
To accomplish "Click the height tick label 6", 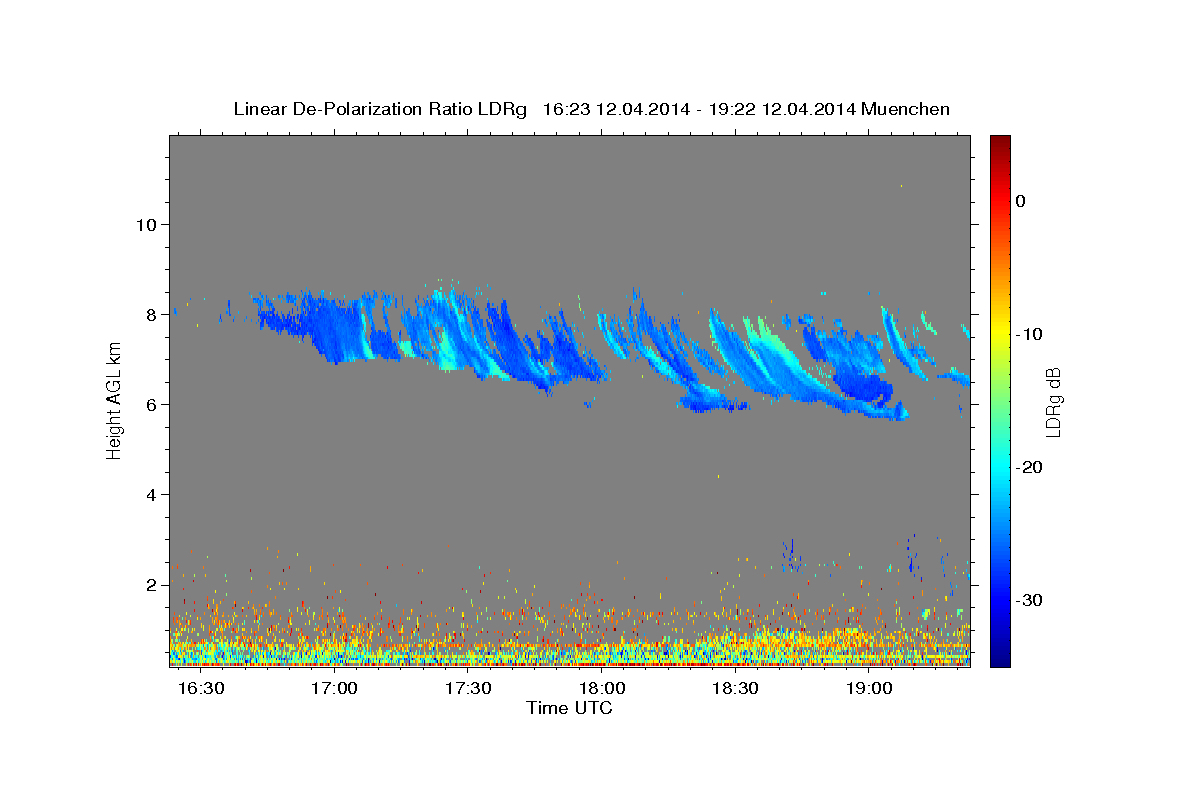I will click(x=150, y=405).
